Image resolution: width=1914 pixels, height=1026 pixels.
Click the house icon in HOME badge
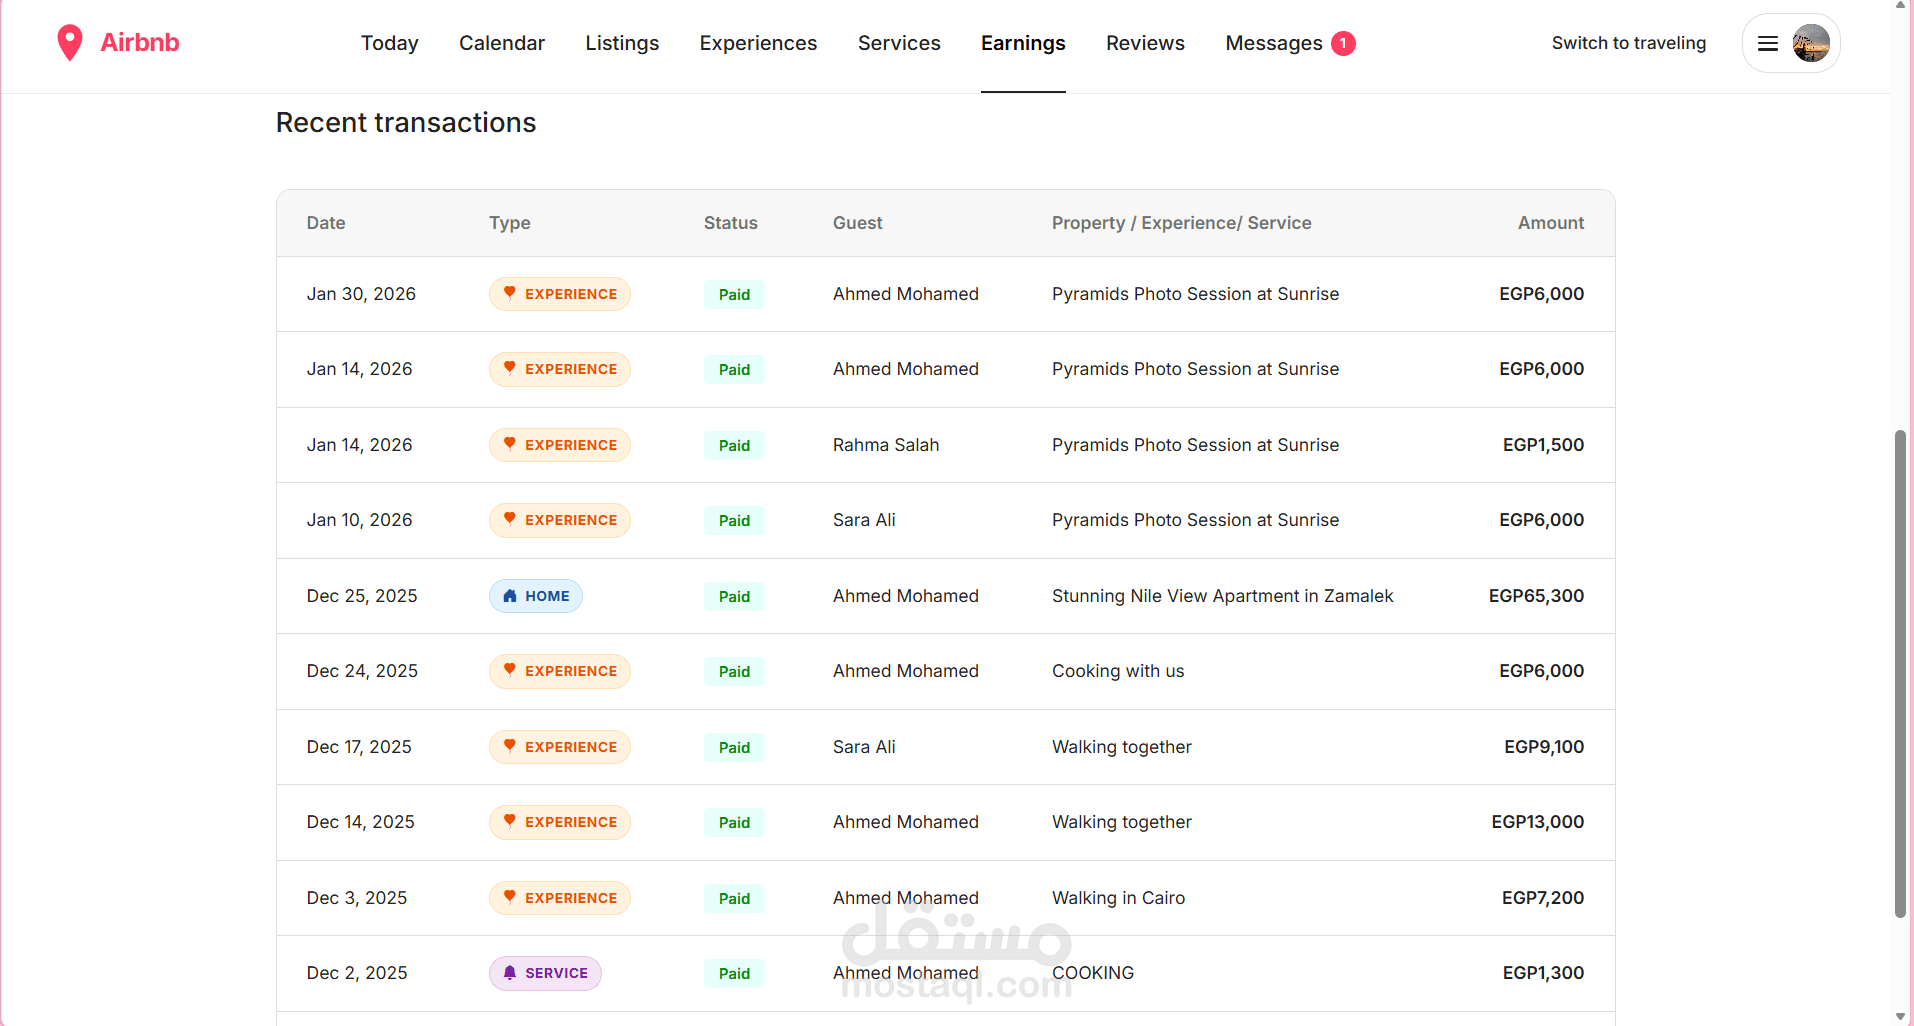[510, 596]
